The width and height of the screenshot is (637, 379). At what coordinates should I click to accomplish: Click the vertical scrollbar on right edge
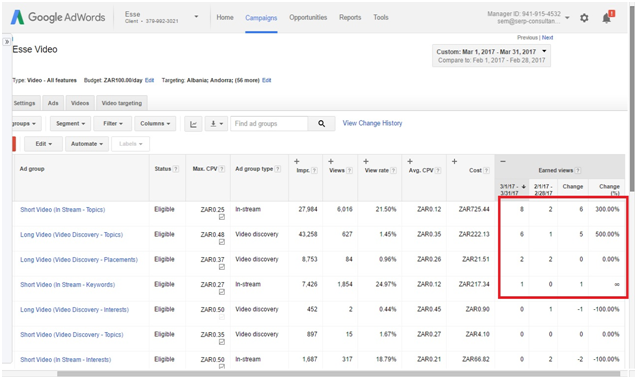[632, 100]
